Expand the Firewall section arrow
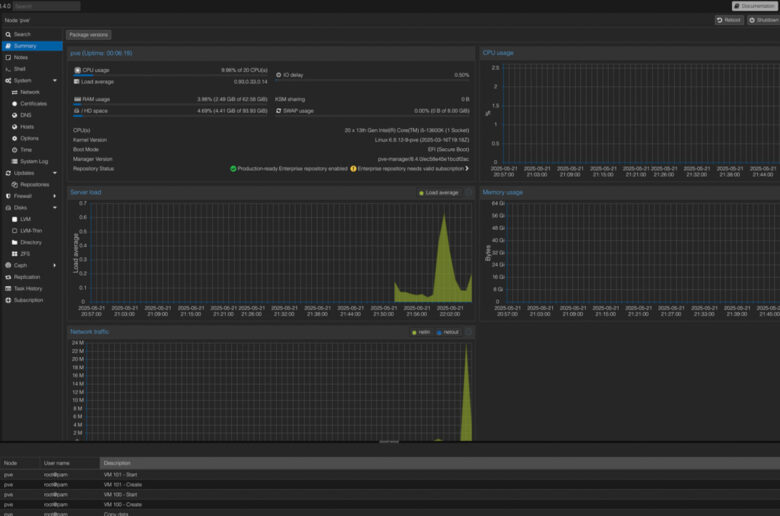Viewport: 780px width, 516px height. point(55,196)
